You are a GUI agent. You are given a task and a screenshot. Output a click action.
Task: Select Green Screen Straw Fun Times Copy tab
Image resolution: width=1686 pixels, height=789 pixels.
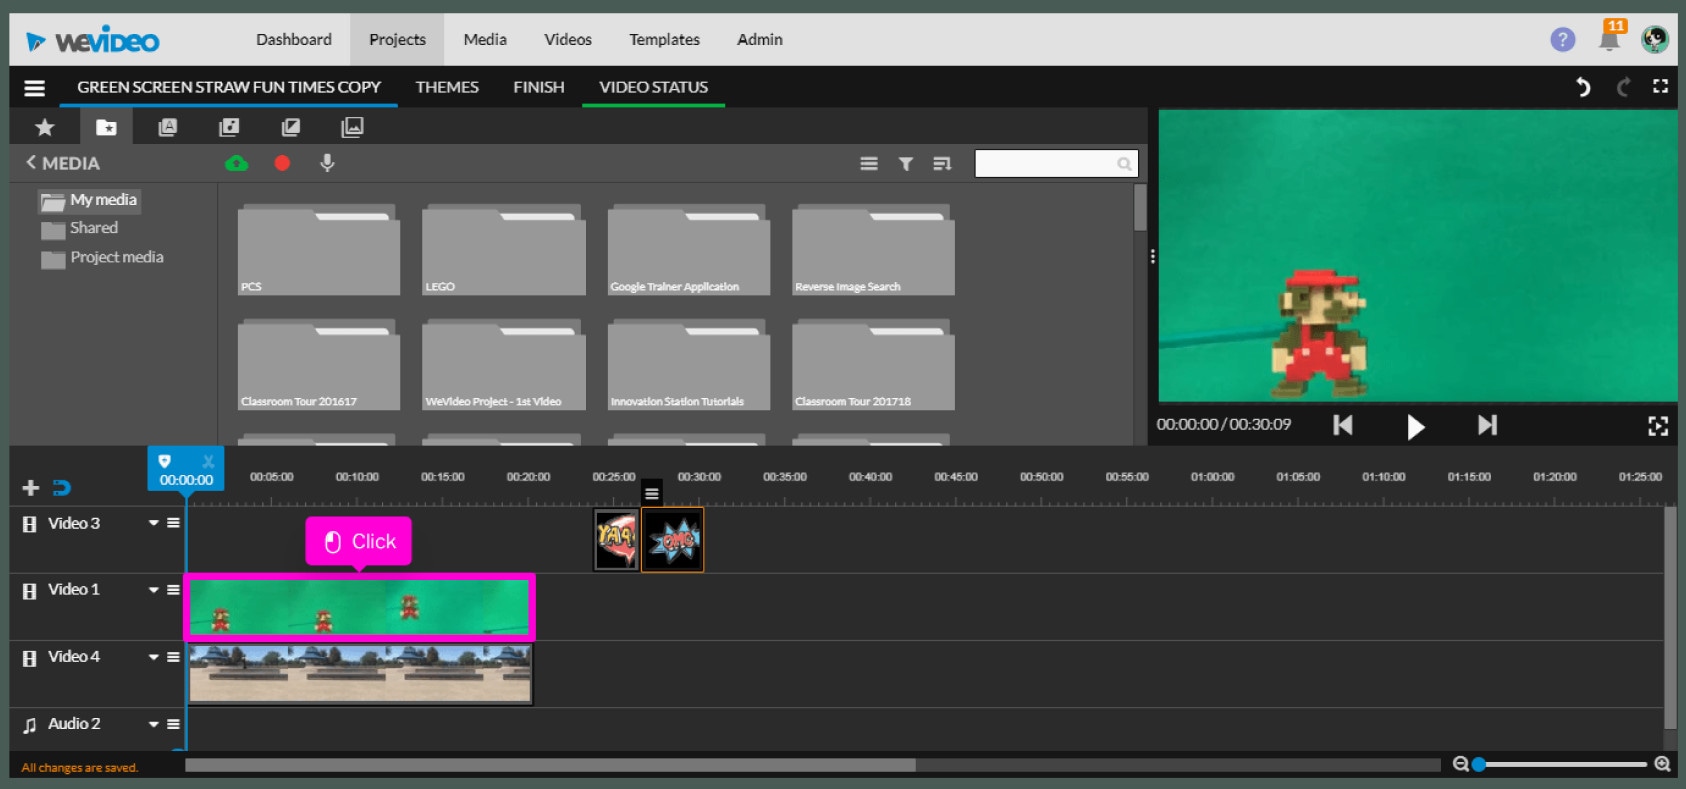tap(229, 87)
